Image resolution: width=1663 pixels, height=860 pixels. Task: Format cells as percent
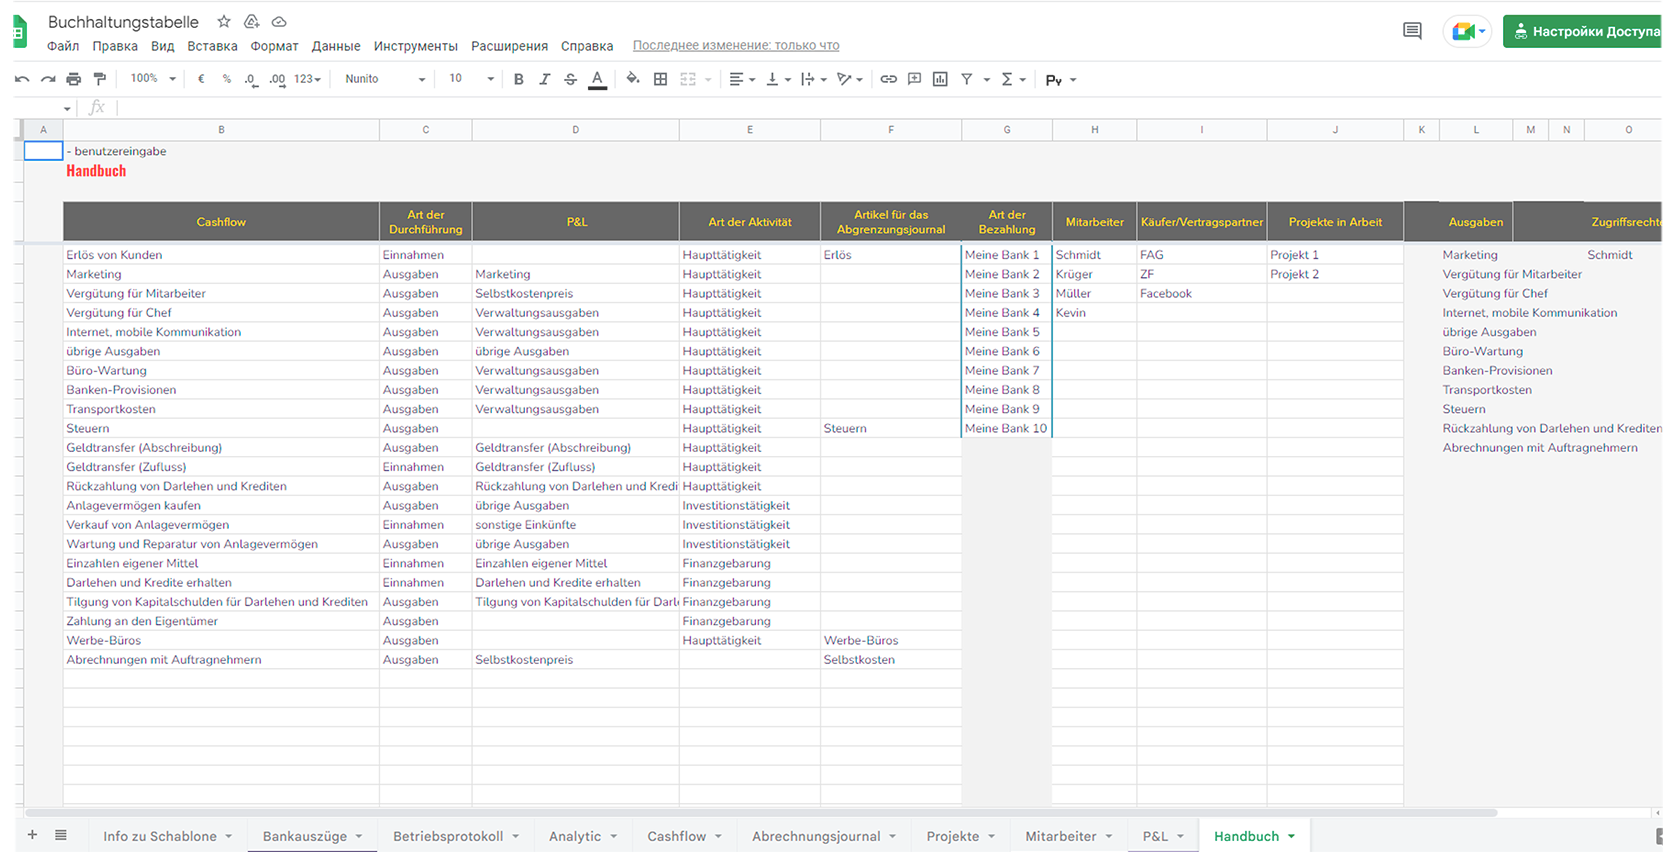(227, 79)
